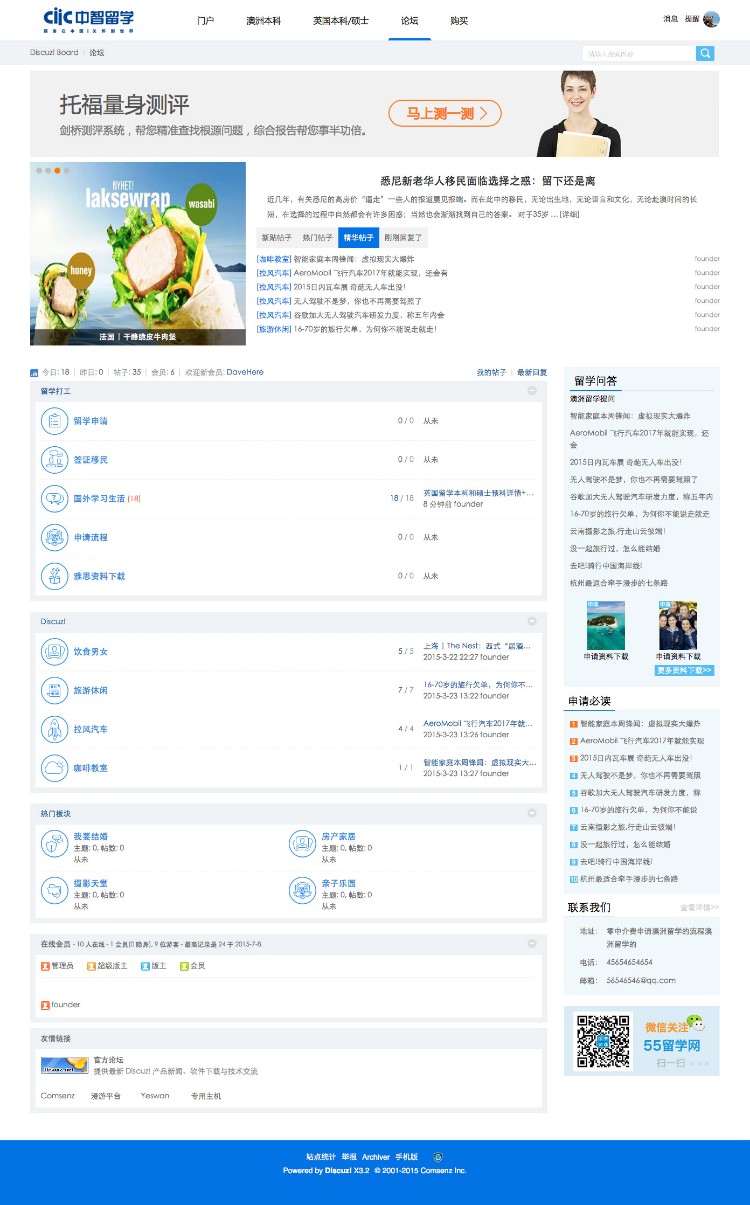Screen dimensions: 750x1205
Task: Click the 中智留学 site logo
Action: coord(89,19)
